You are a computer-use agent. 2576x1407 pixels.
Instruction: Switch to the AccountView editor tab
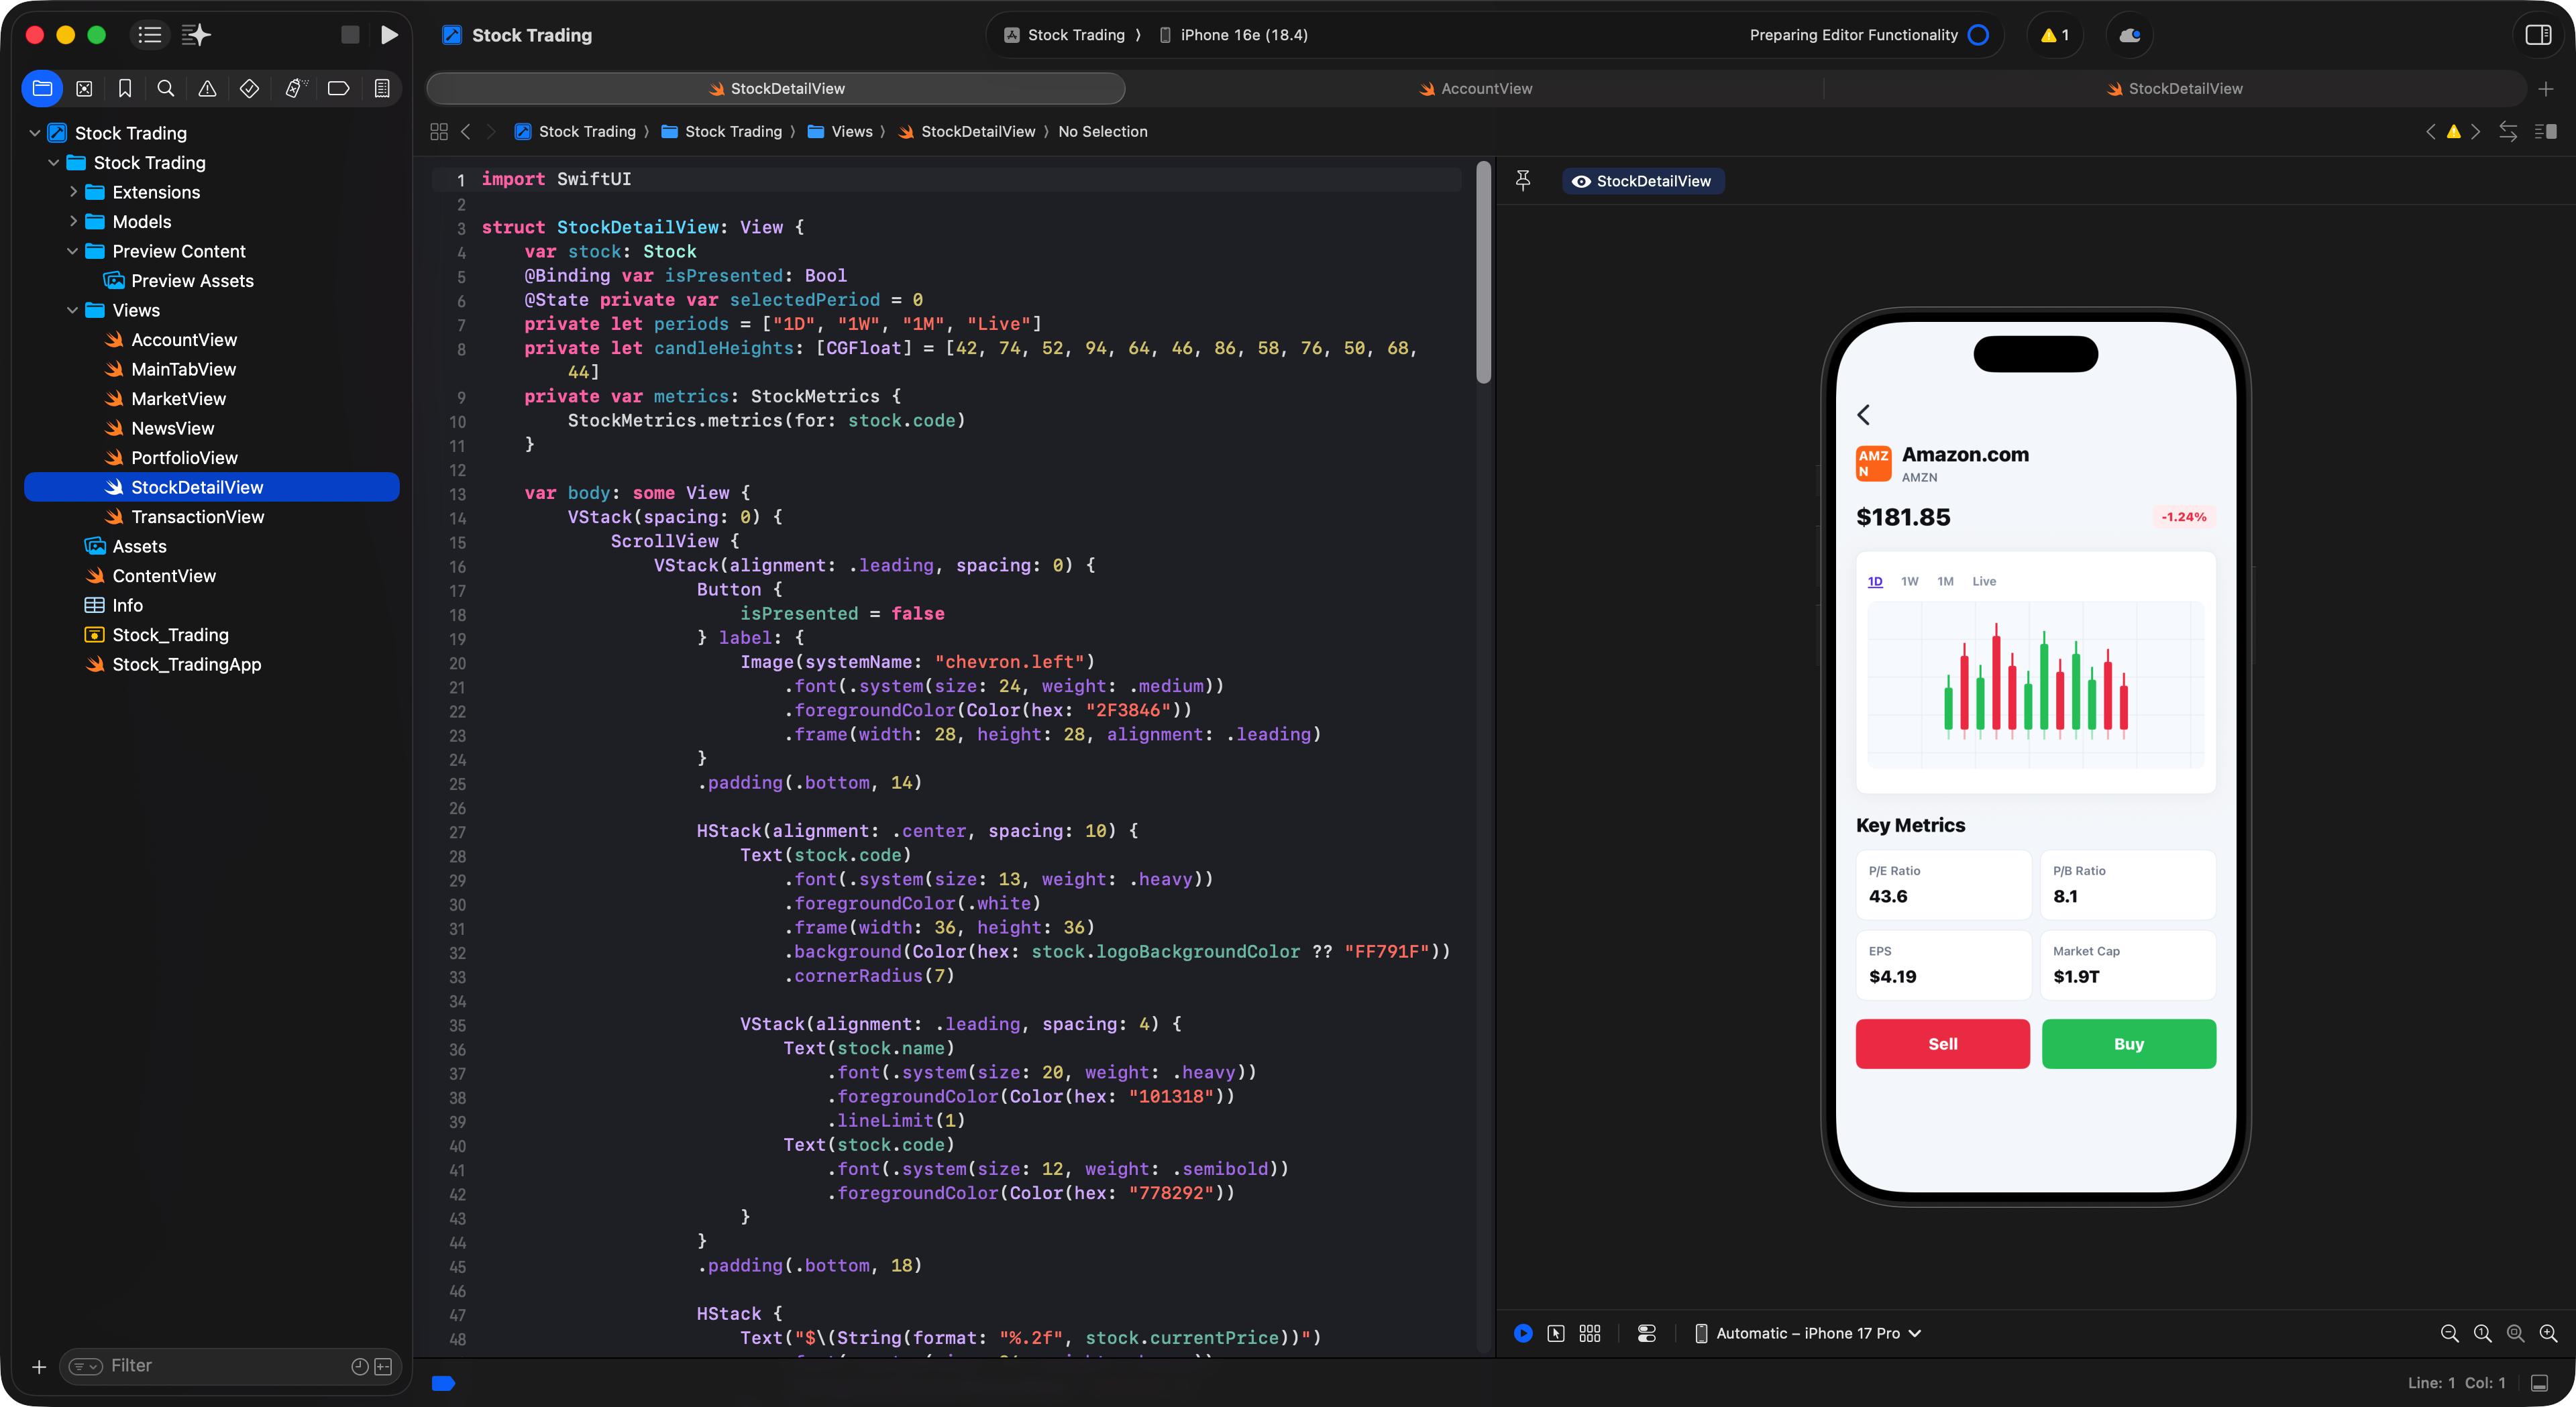click(1475, 89)
